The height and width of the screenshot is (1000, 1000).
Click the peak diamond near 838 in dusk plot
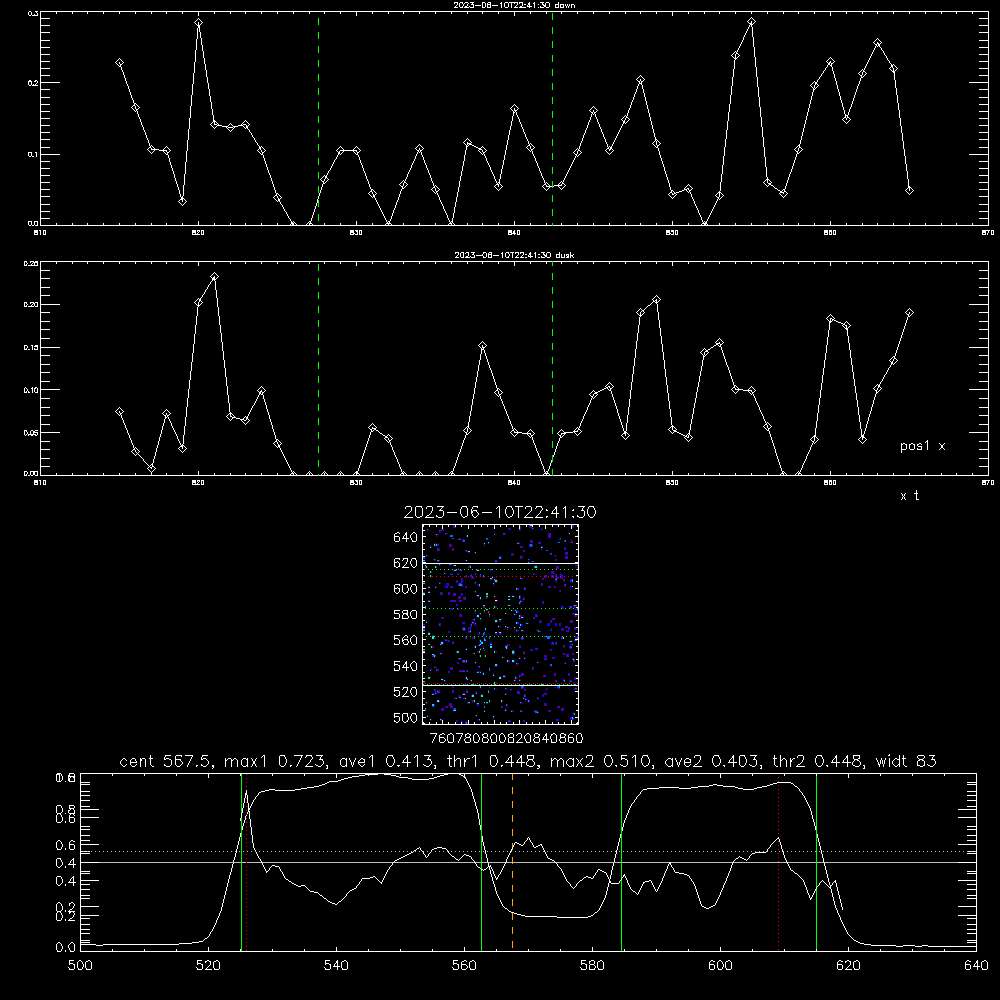(483, 346)
